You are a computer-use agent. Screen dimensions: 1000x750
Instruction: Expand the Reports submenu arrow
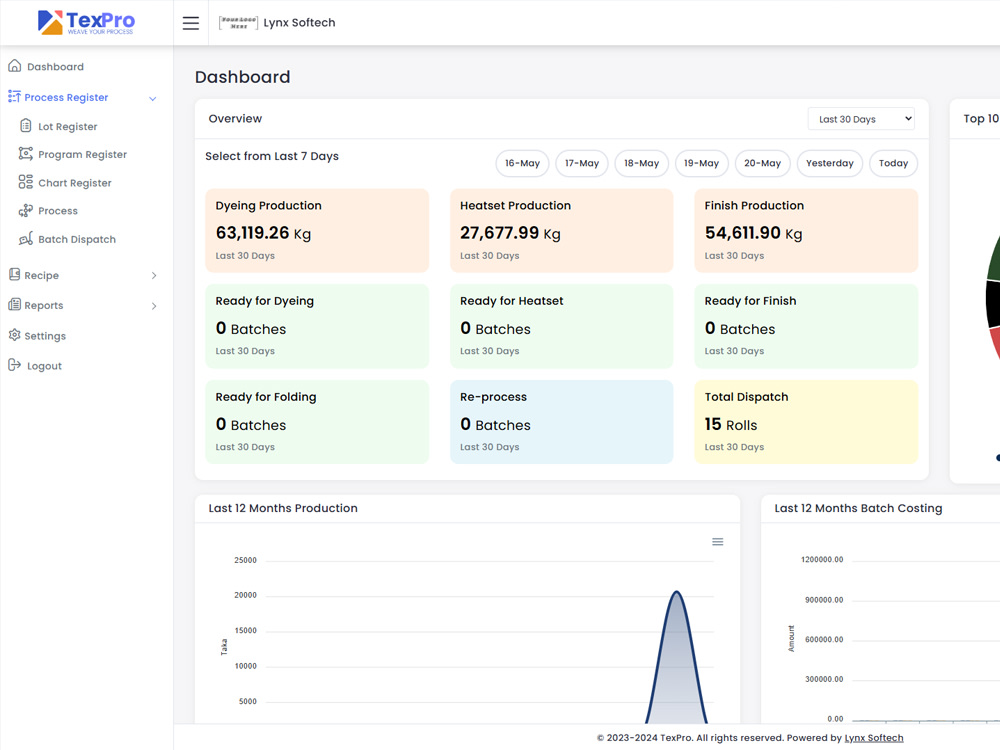click(x=154, y=306)
